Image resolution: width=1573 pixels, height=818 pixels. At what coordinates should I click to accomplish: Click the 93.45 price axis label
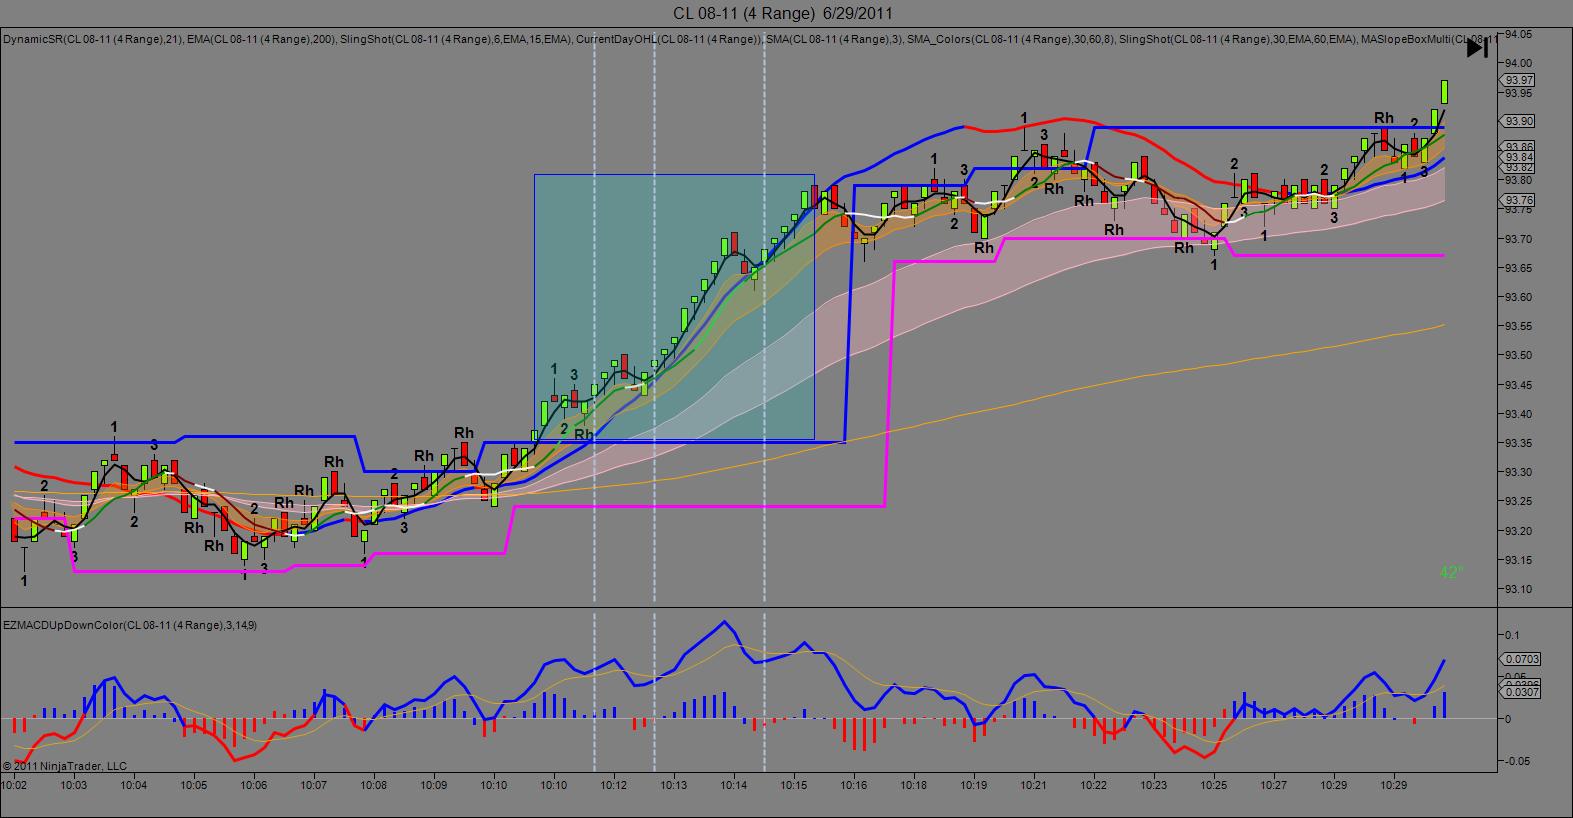click(1518, 385)
